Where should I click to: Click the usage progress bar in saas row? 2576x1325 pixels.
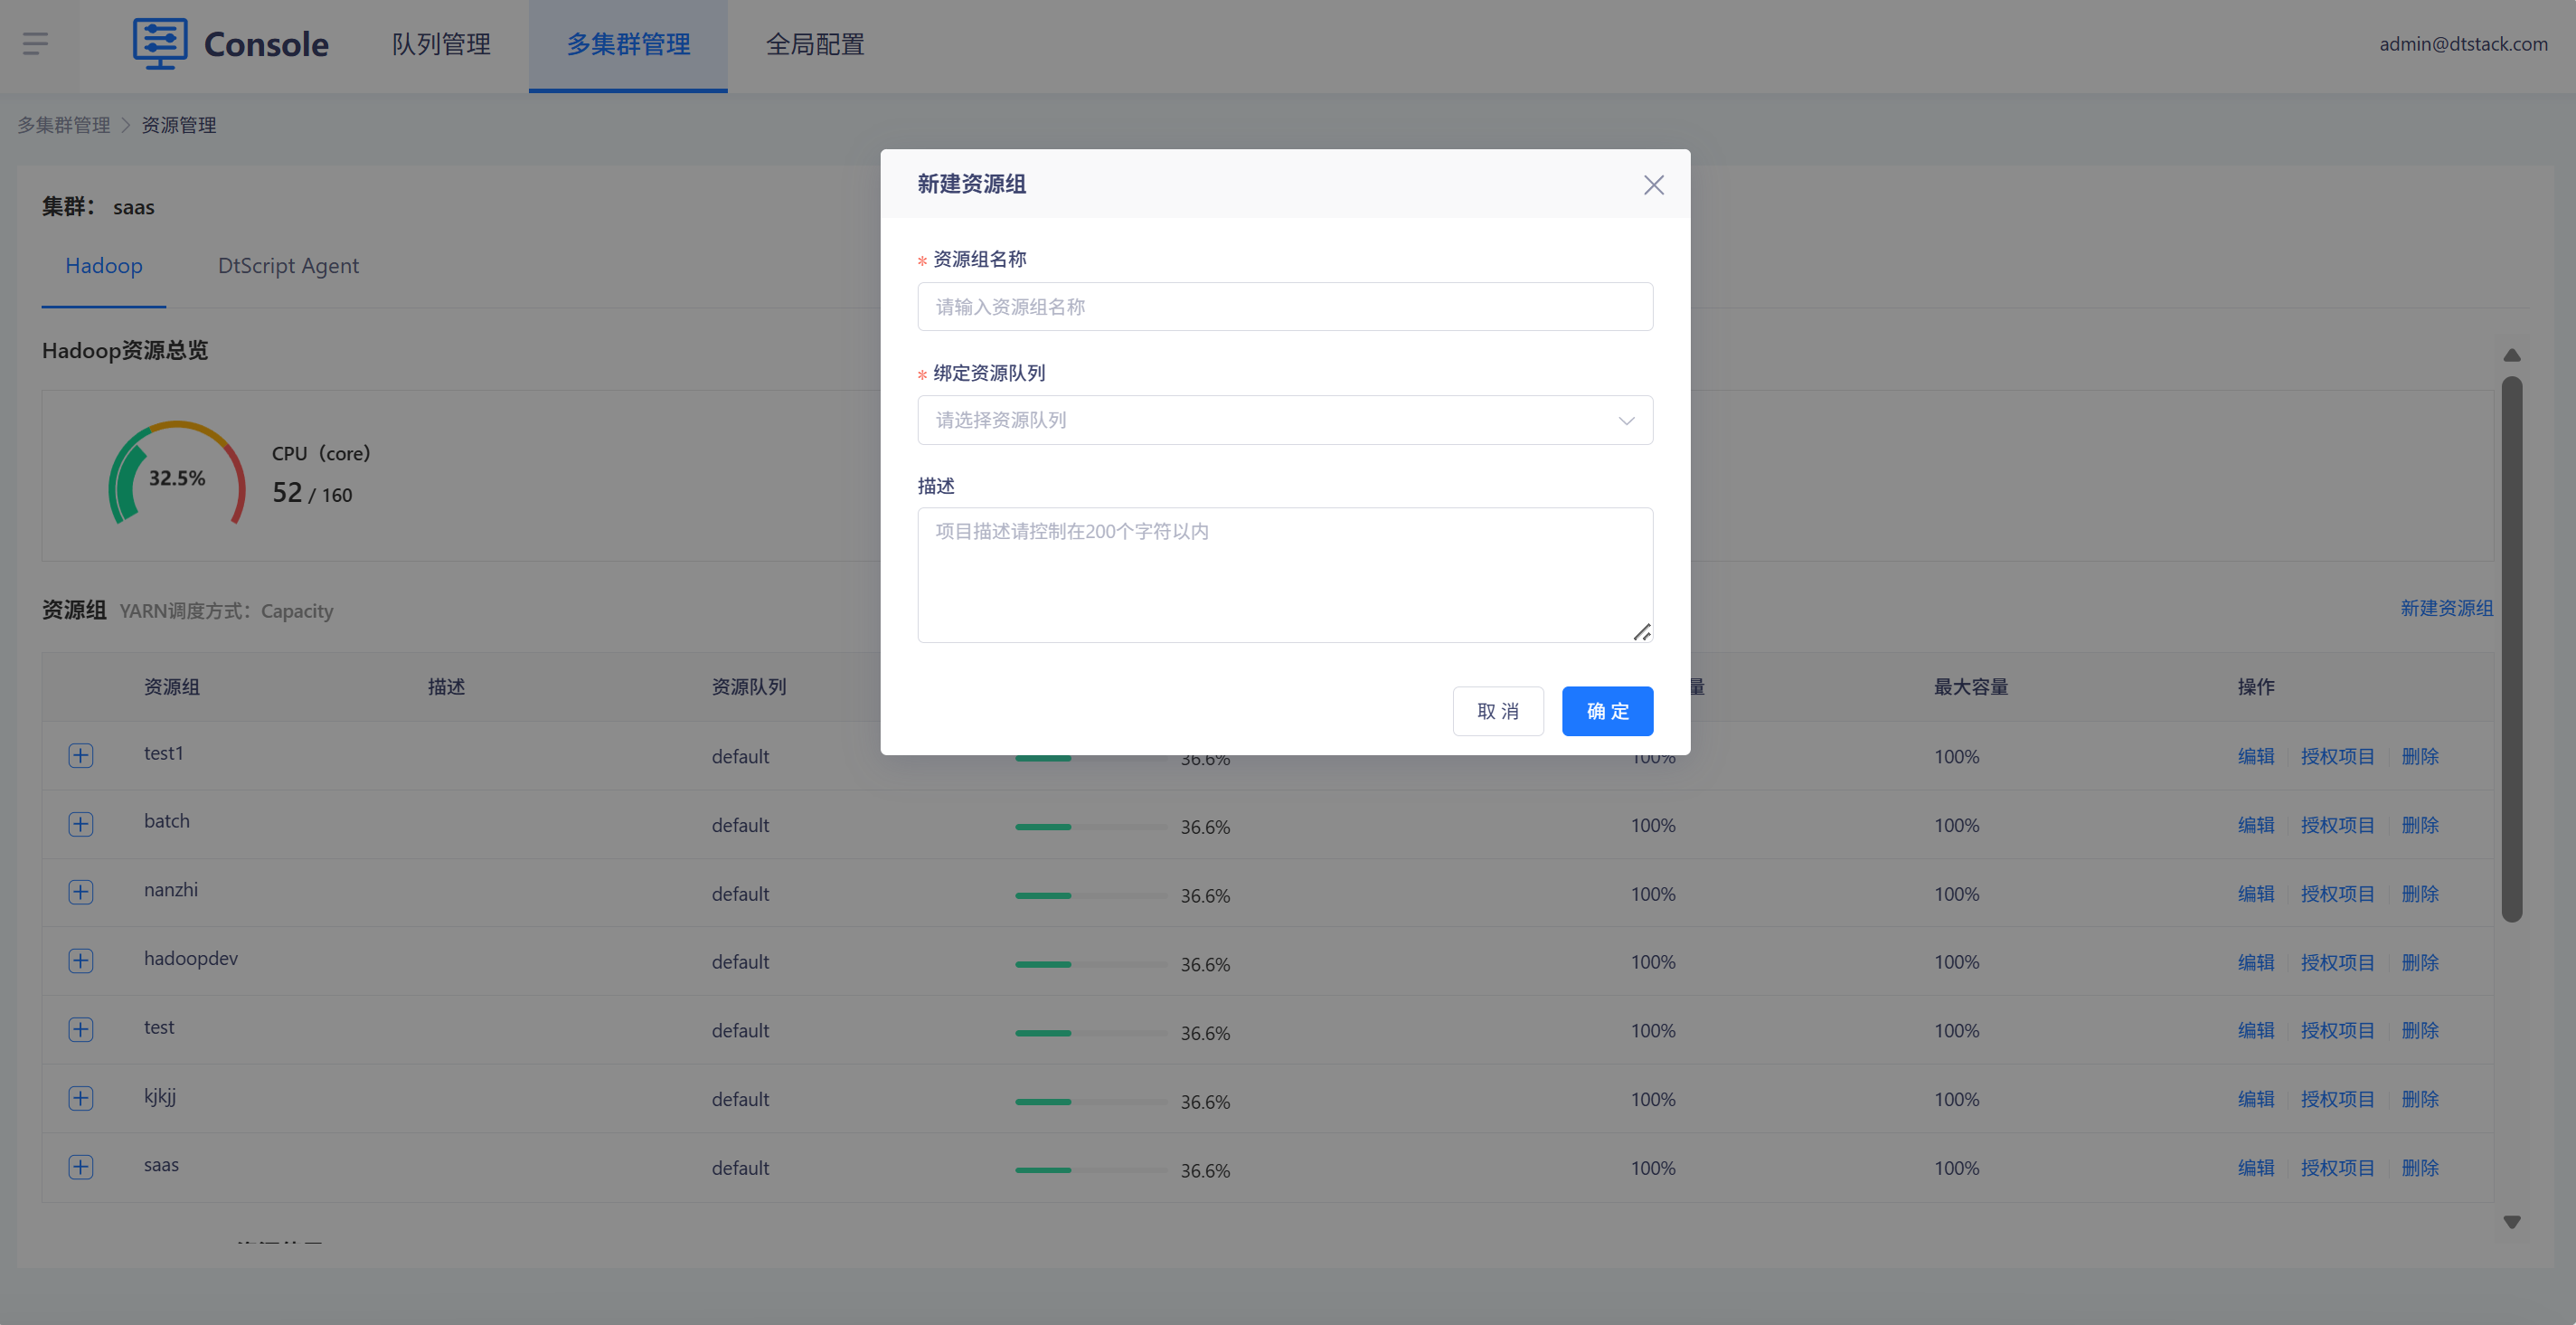click(1091, 1170)
